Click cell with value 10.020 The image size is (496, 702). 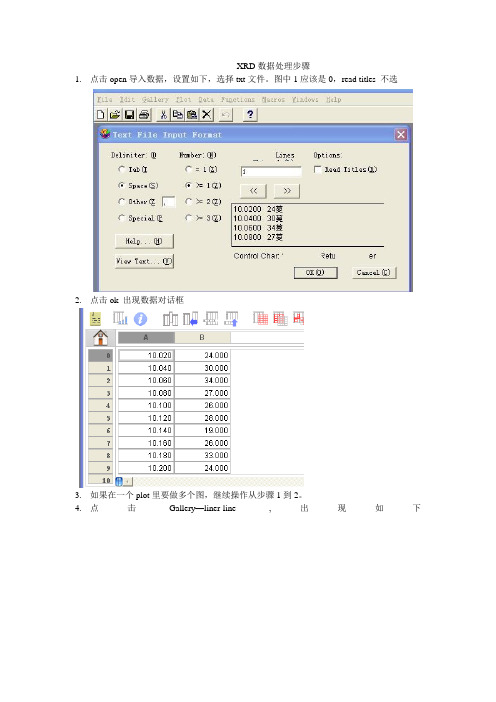click(x=146, y=355)
